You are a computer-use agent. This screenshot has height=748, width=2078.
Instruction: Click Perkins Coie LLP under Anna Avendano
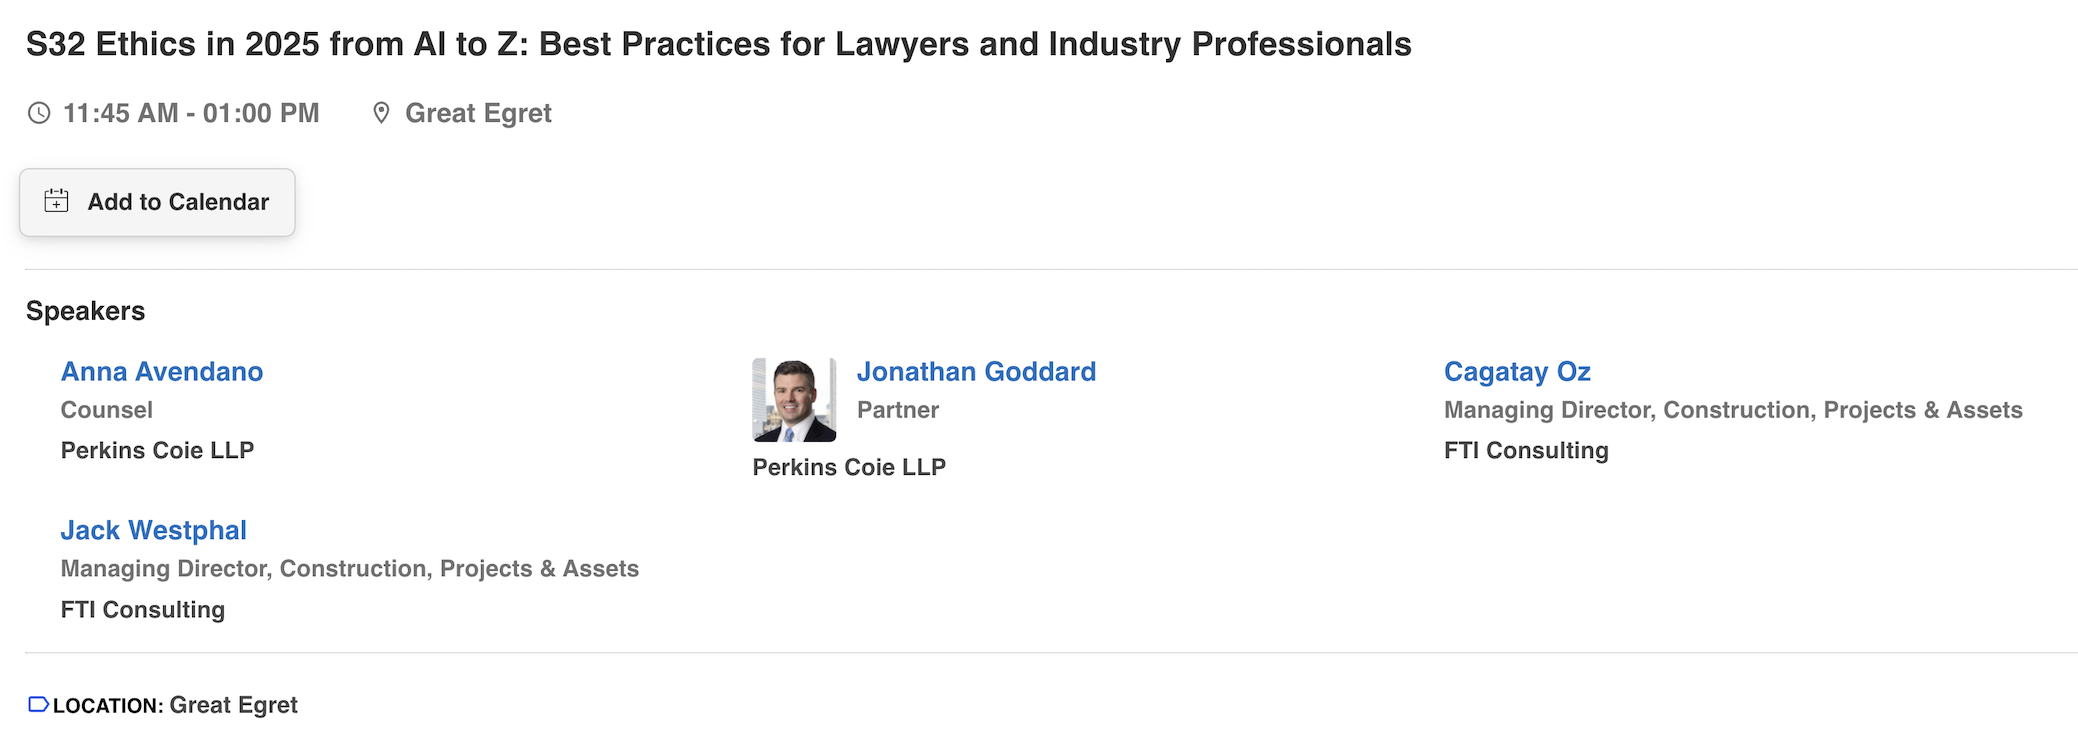tap(157, 450)
